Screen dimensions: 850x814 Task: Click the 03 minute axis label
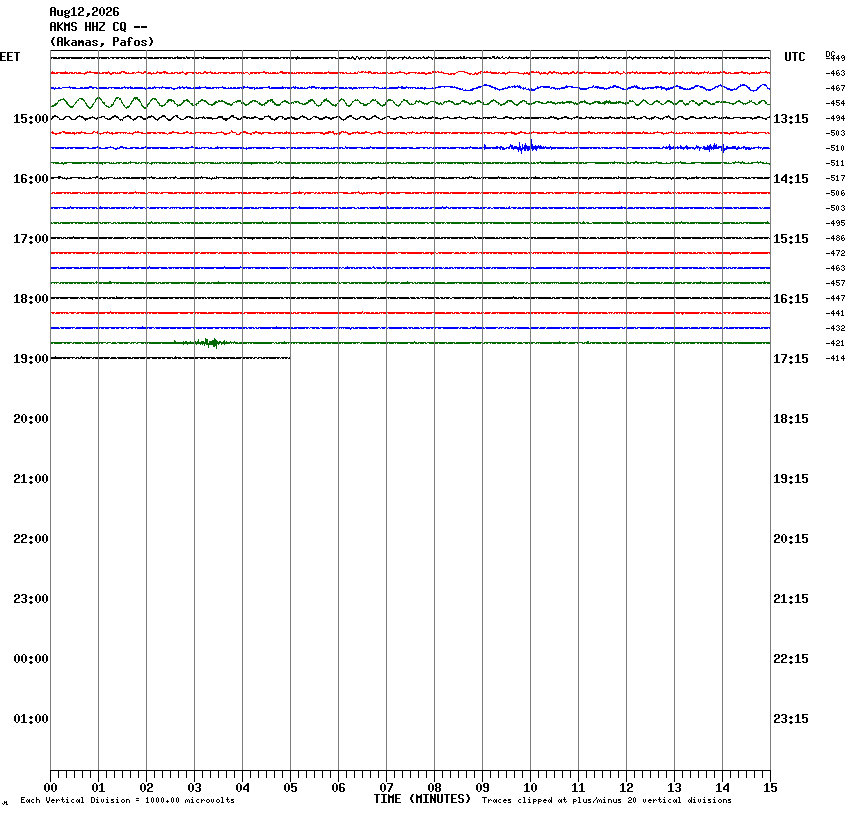[x=195, y=789]
